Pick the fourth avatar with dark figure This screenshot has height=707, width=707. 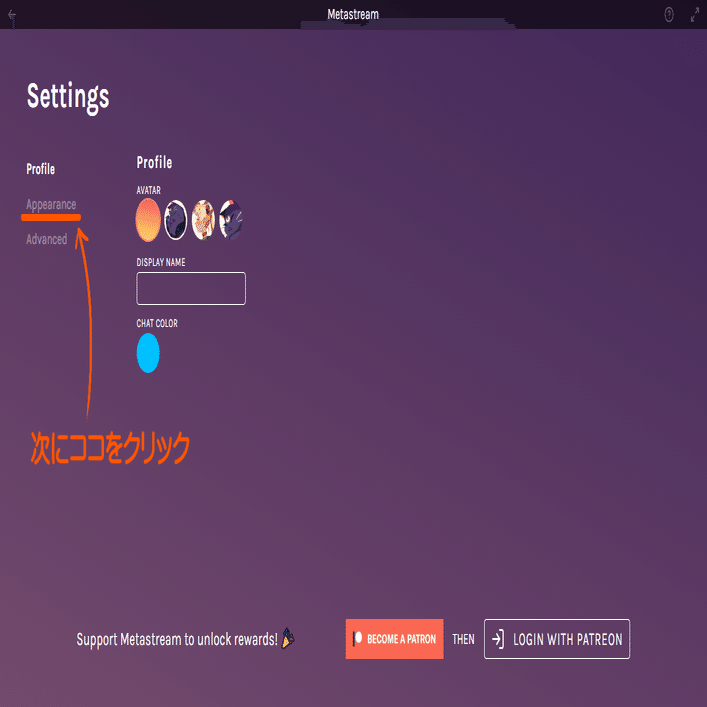(231, 220)
